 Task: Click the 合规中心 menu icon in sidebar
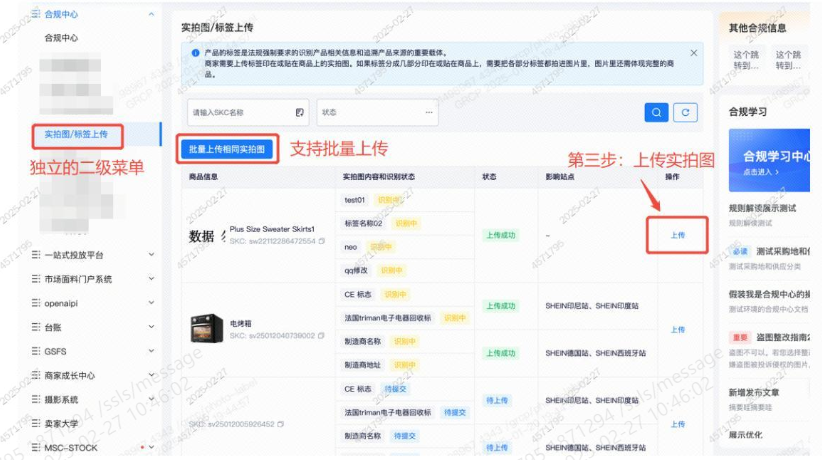pos(36,15)
